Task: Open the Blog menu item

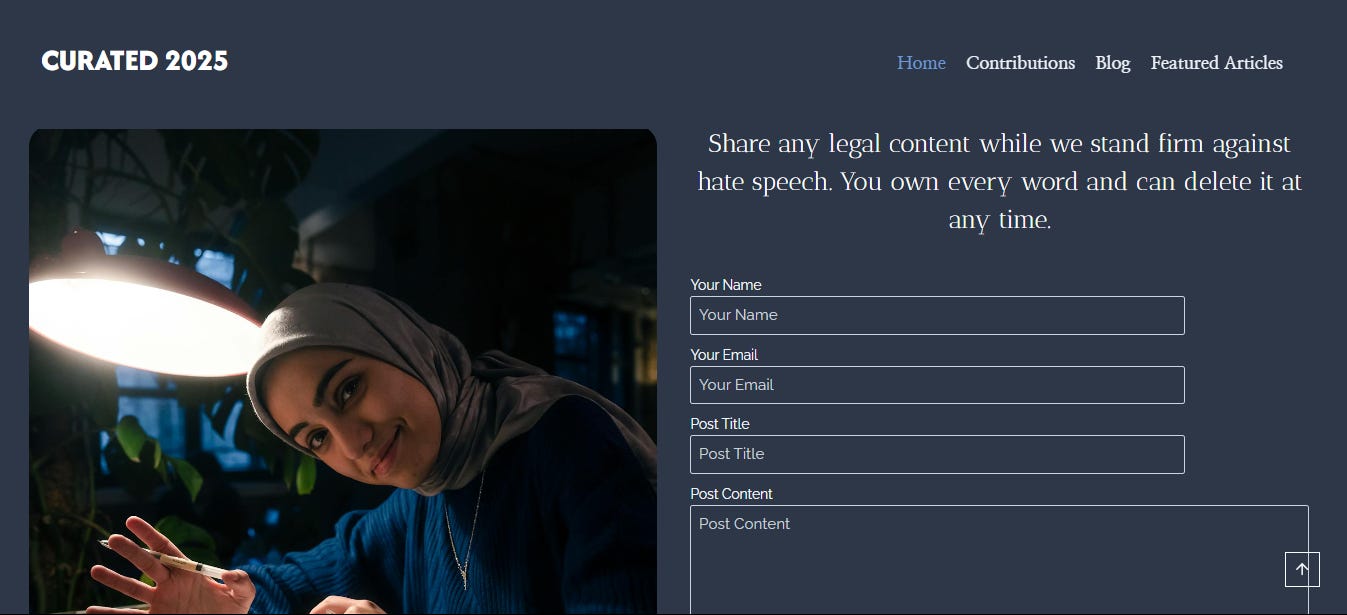Action: [x=1112, y=63]
